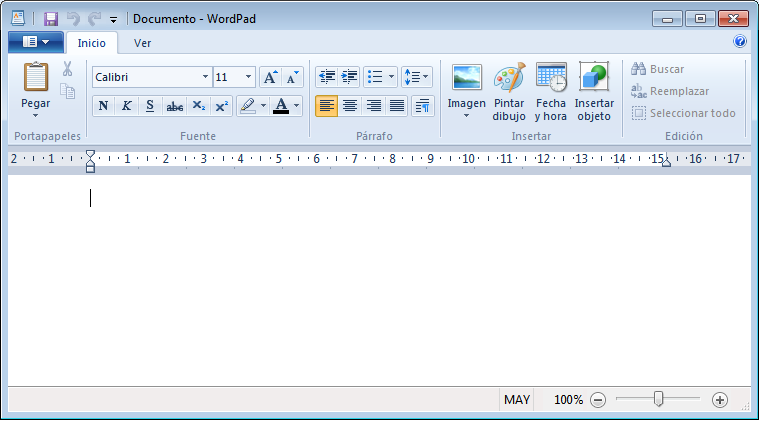Click the Insertar objeto icon

[x=594, y=78]
